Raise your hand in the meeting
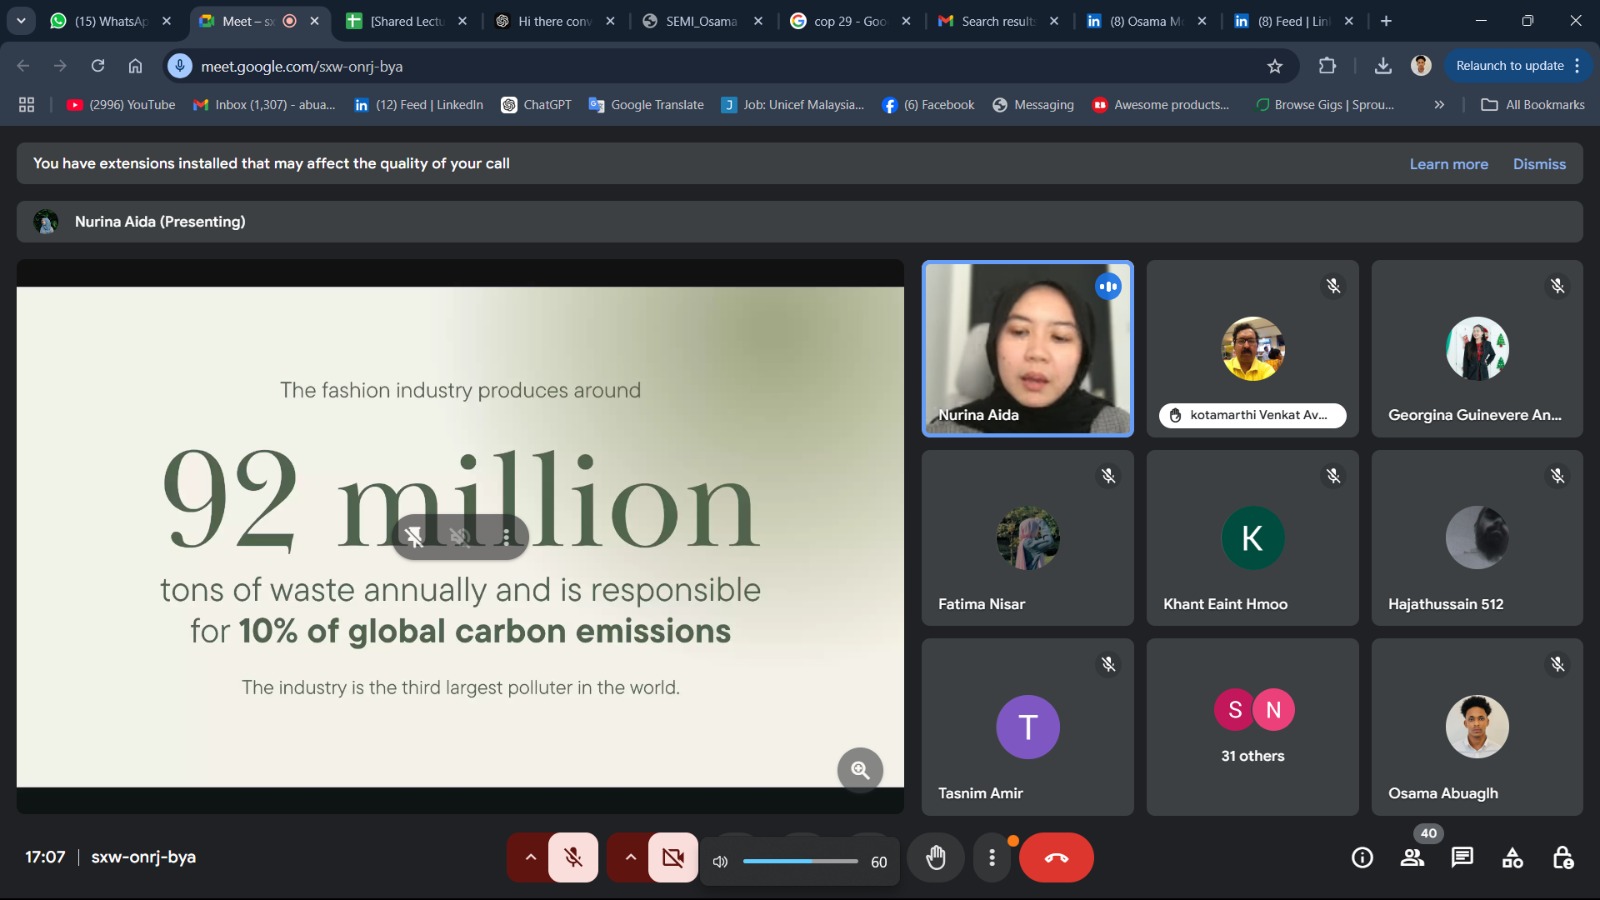Screen dimensions: 1600x900 click(935, 858)
